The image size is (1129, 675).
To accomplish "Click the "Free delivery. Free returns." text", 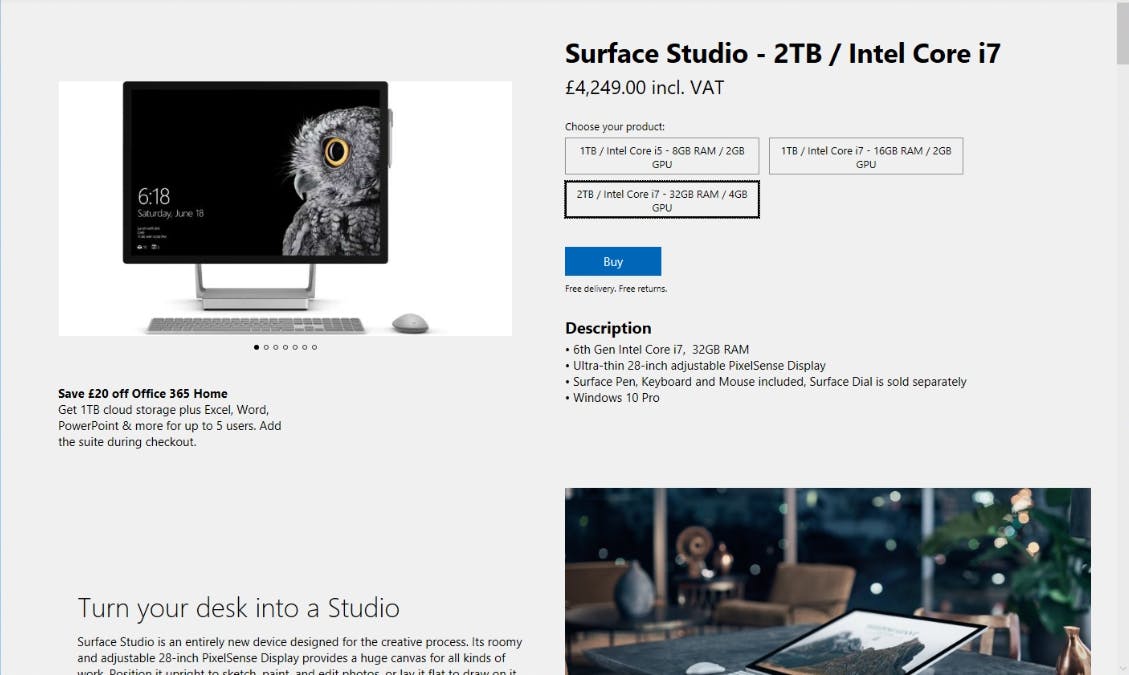I will coord(616,289).
